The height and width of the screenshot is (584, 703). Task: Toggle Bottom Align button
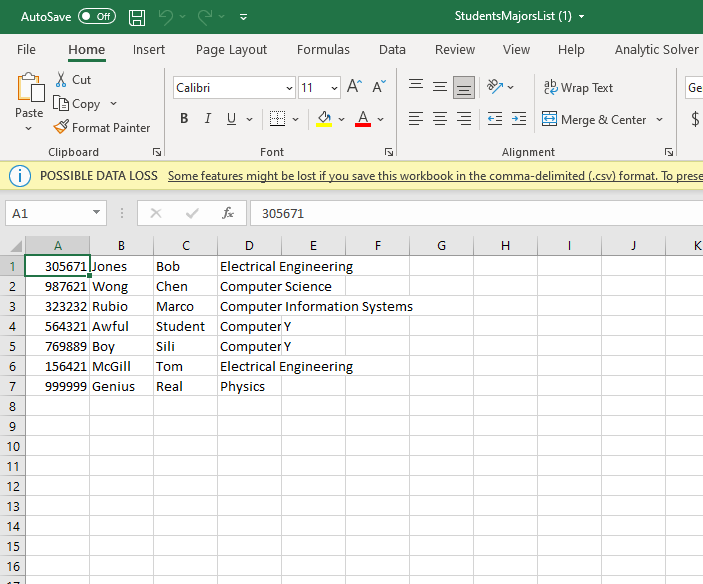(464, 87)
